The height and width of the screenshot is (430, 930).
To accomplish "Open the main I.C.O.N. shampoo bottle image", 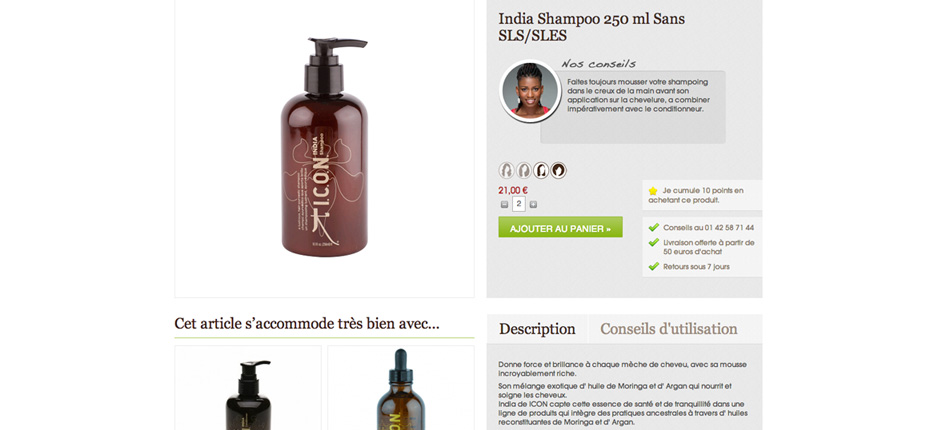I will point(324,147).
